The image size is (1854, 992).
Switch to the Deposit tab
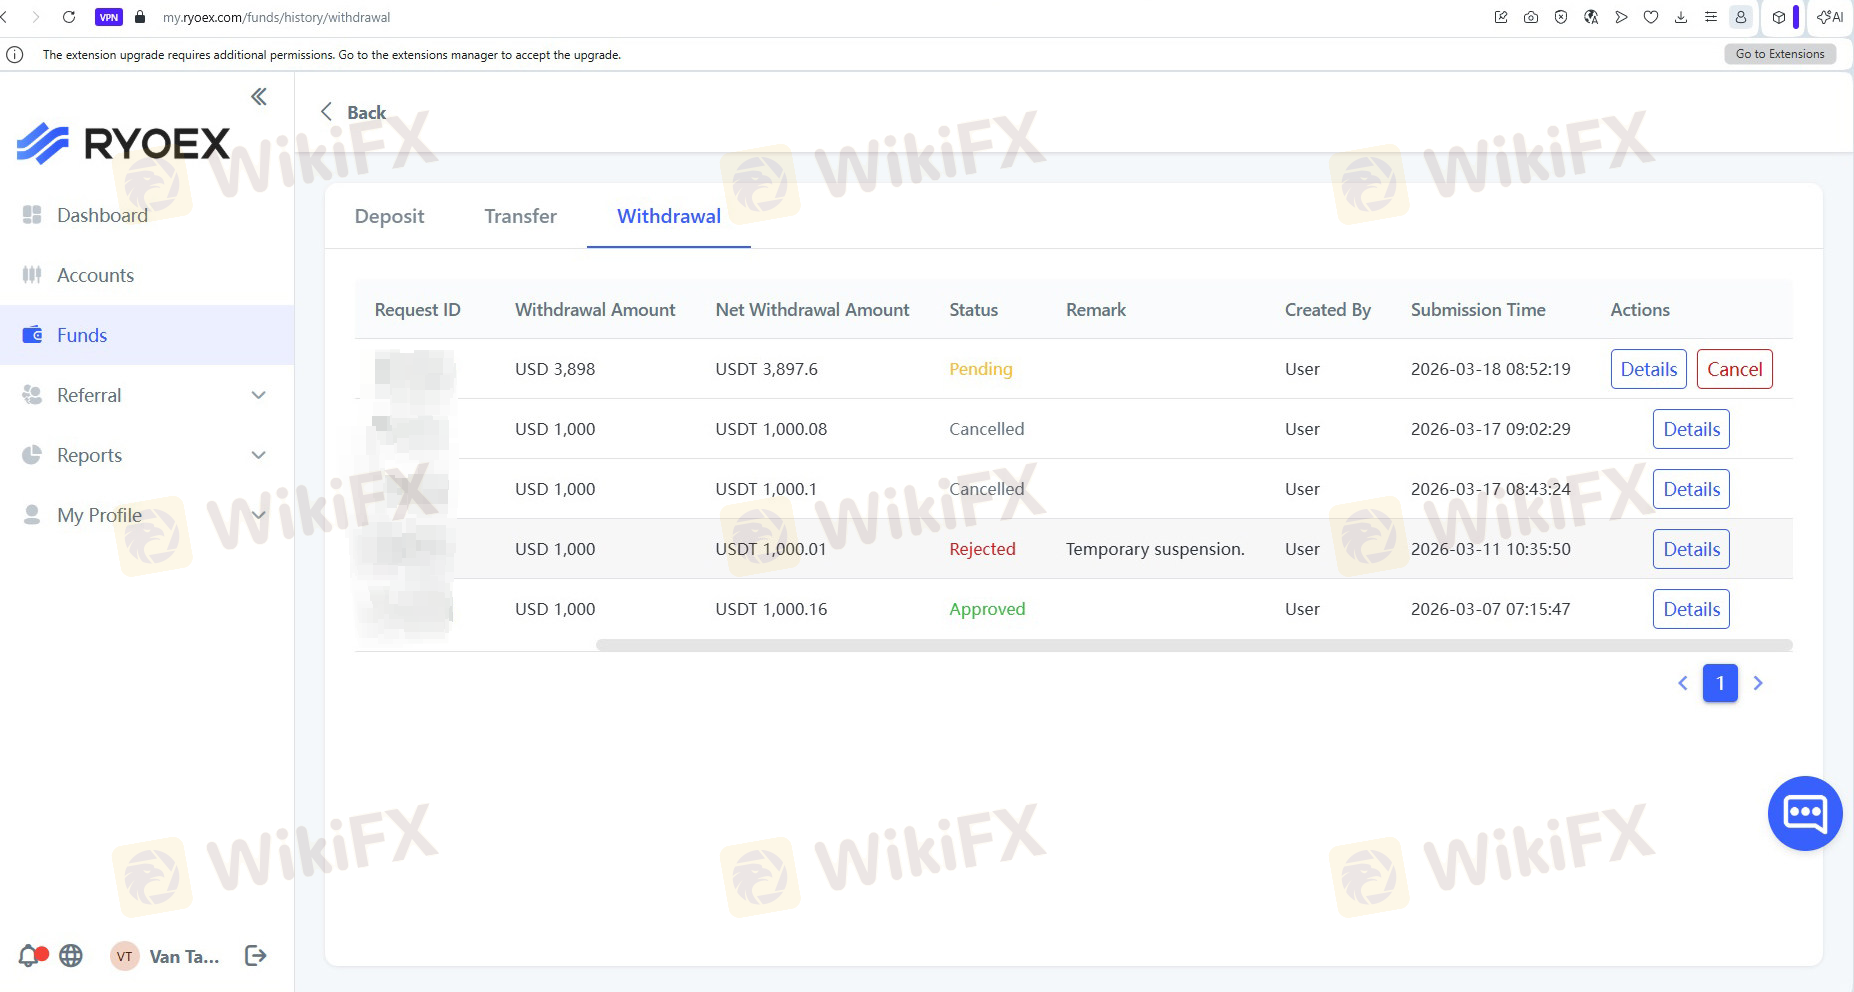click(x=389, y=217)
